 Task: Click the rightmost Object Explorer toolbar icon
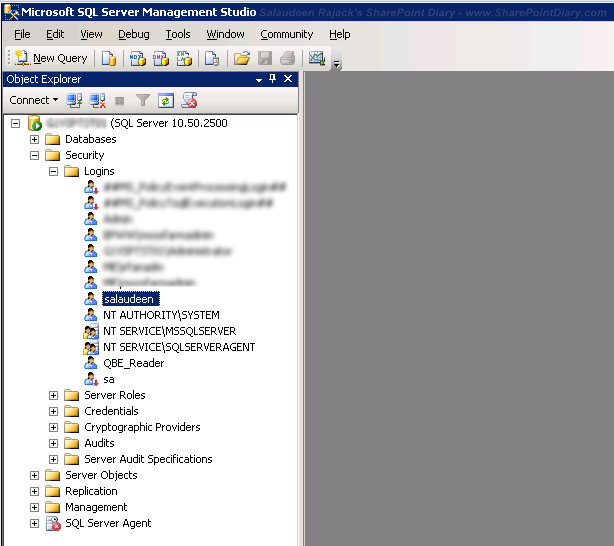pyautogui.click(x=190, y=100)
